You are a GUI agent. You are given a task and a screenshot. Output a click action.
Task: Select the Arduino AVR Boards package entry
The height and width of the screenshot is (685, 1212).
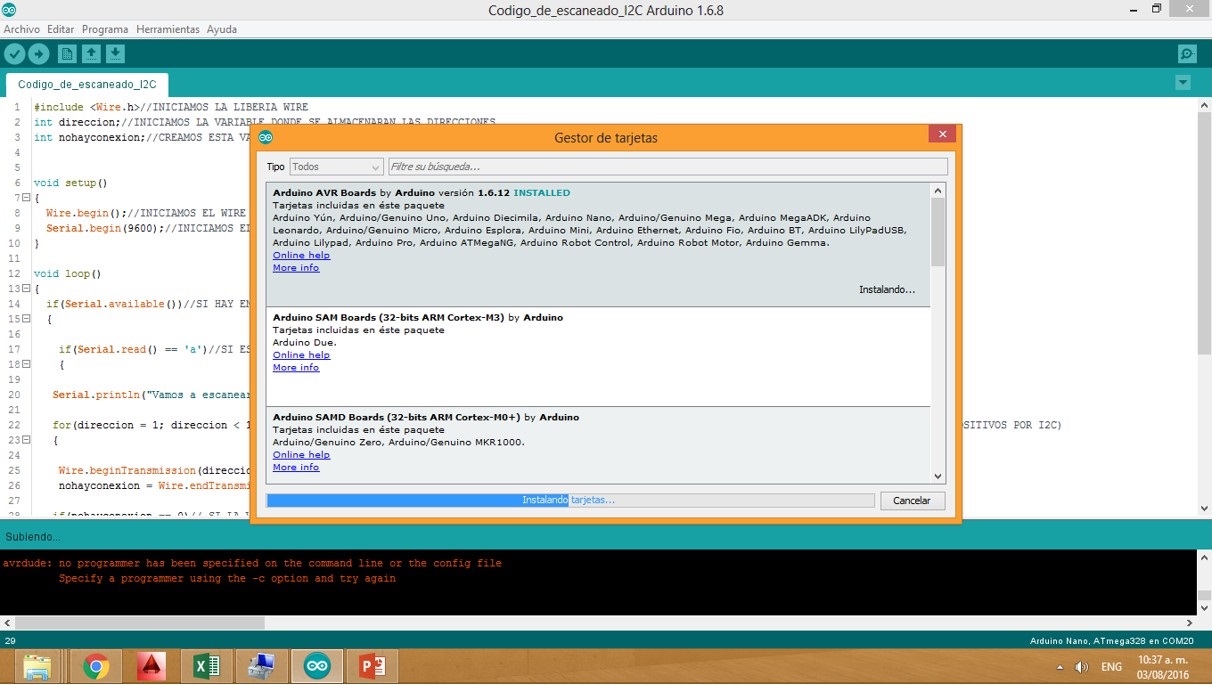(598, 244)
